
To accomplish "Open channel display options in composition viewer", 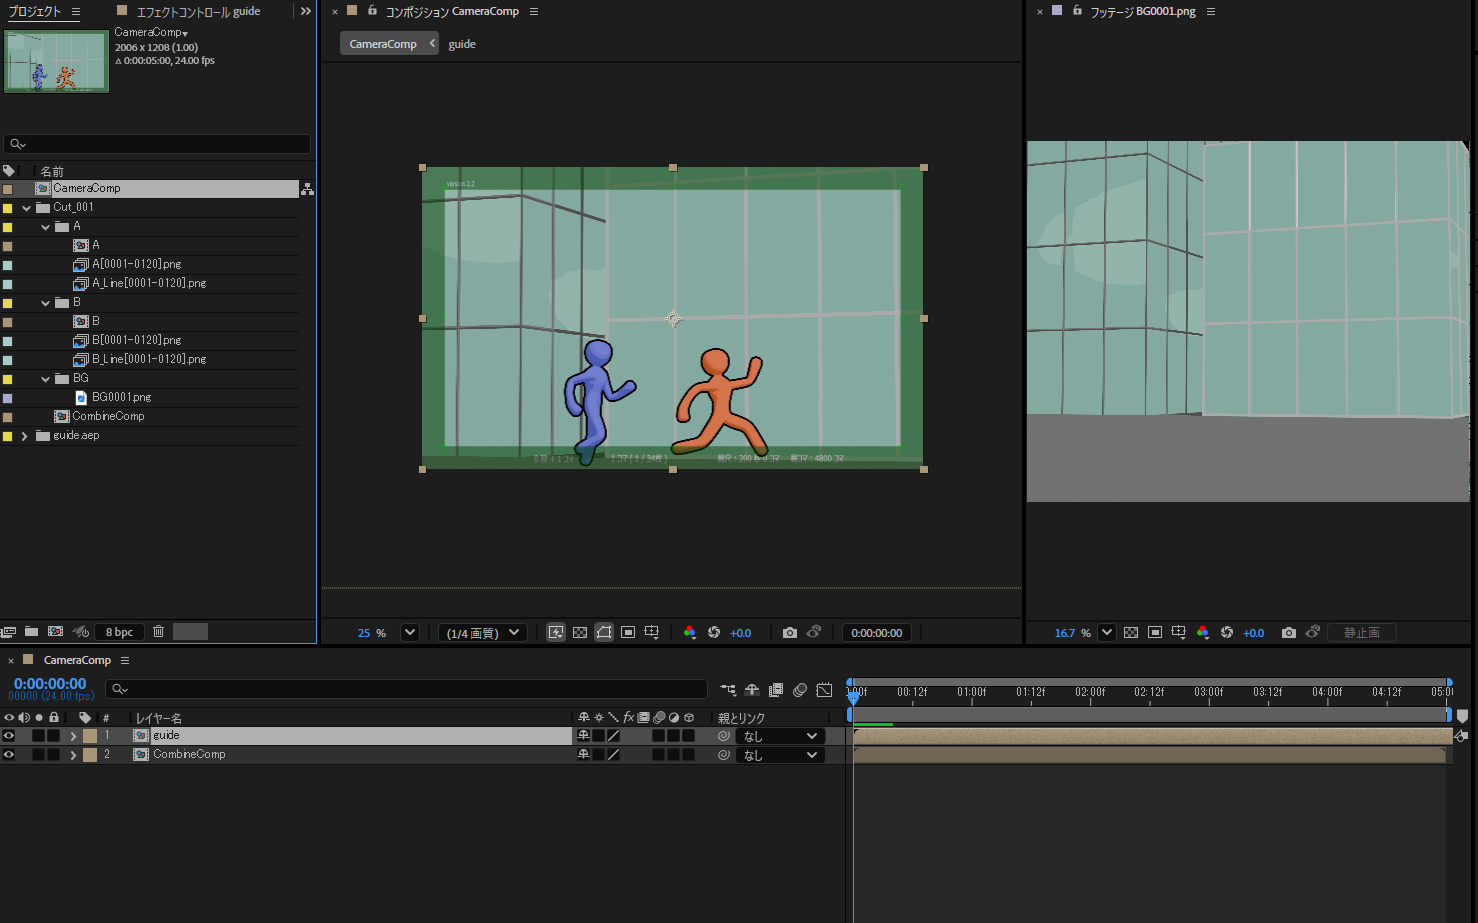I will click(689, 633).
